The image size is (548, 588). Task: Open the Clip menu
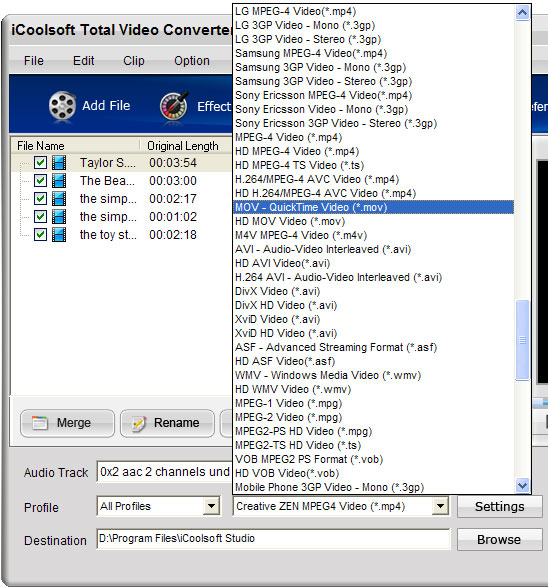coord(134,61)
